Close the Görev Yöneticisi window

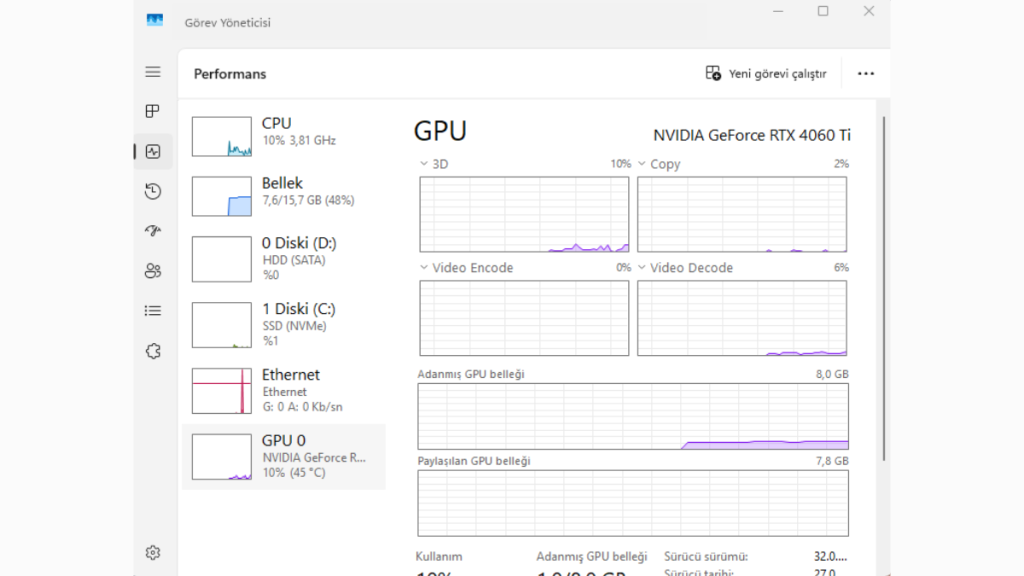(869, 11)
